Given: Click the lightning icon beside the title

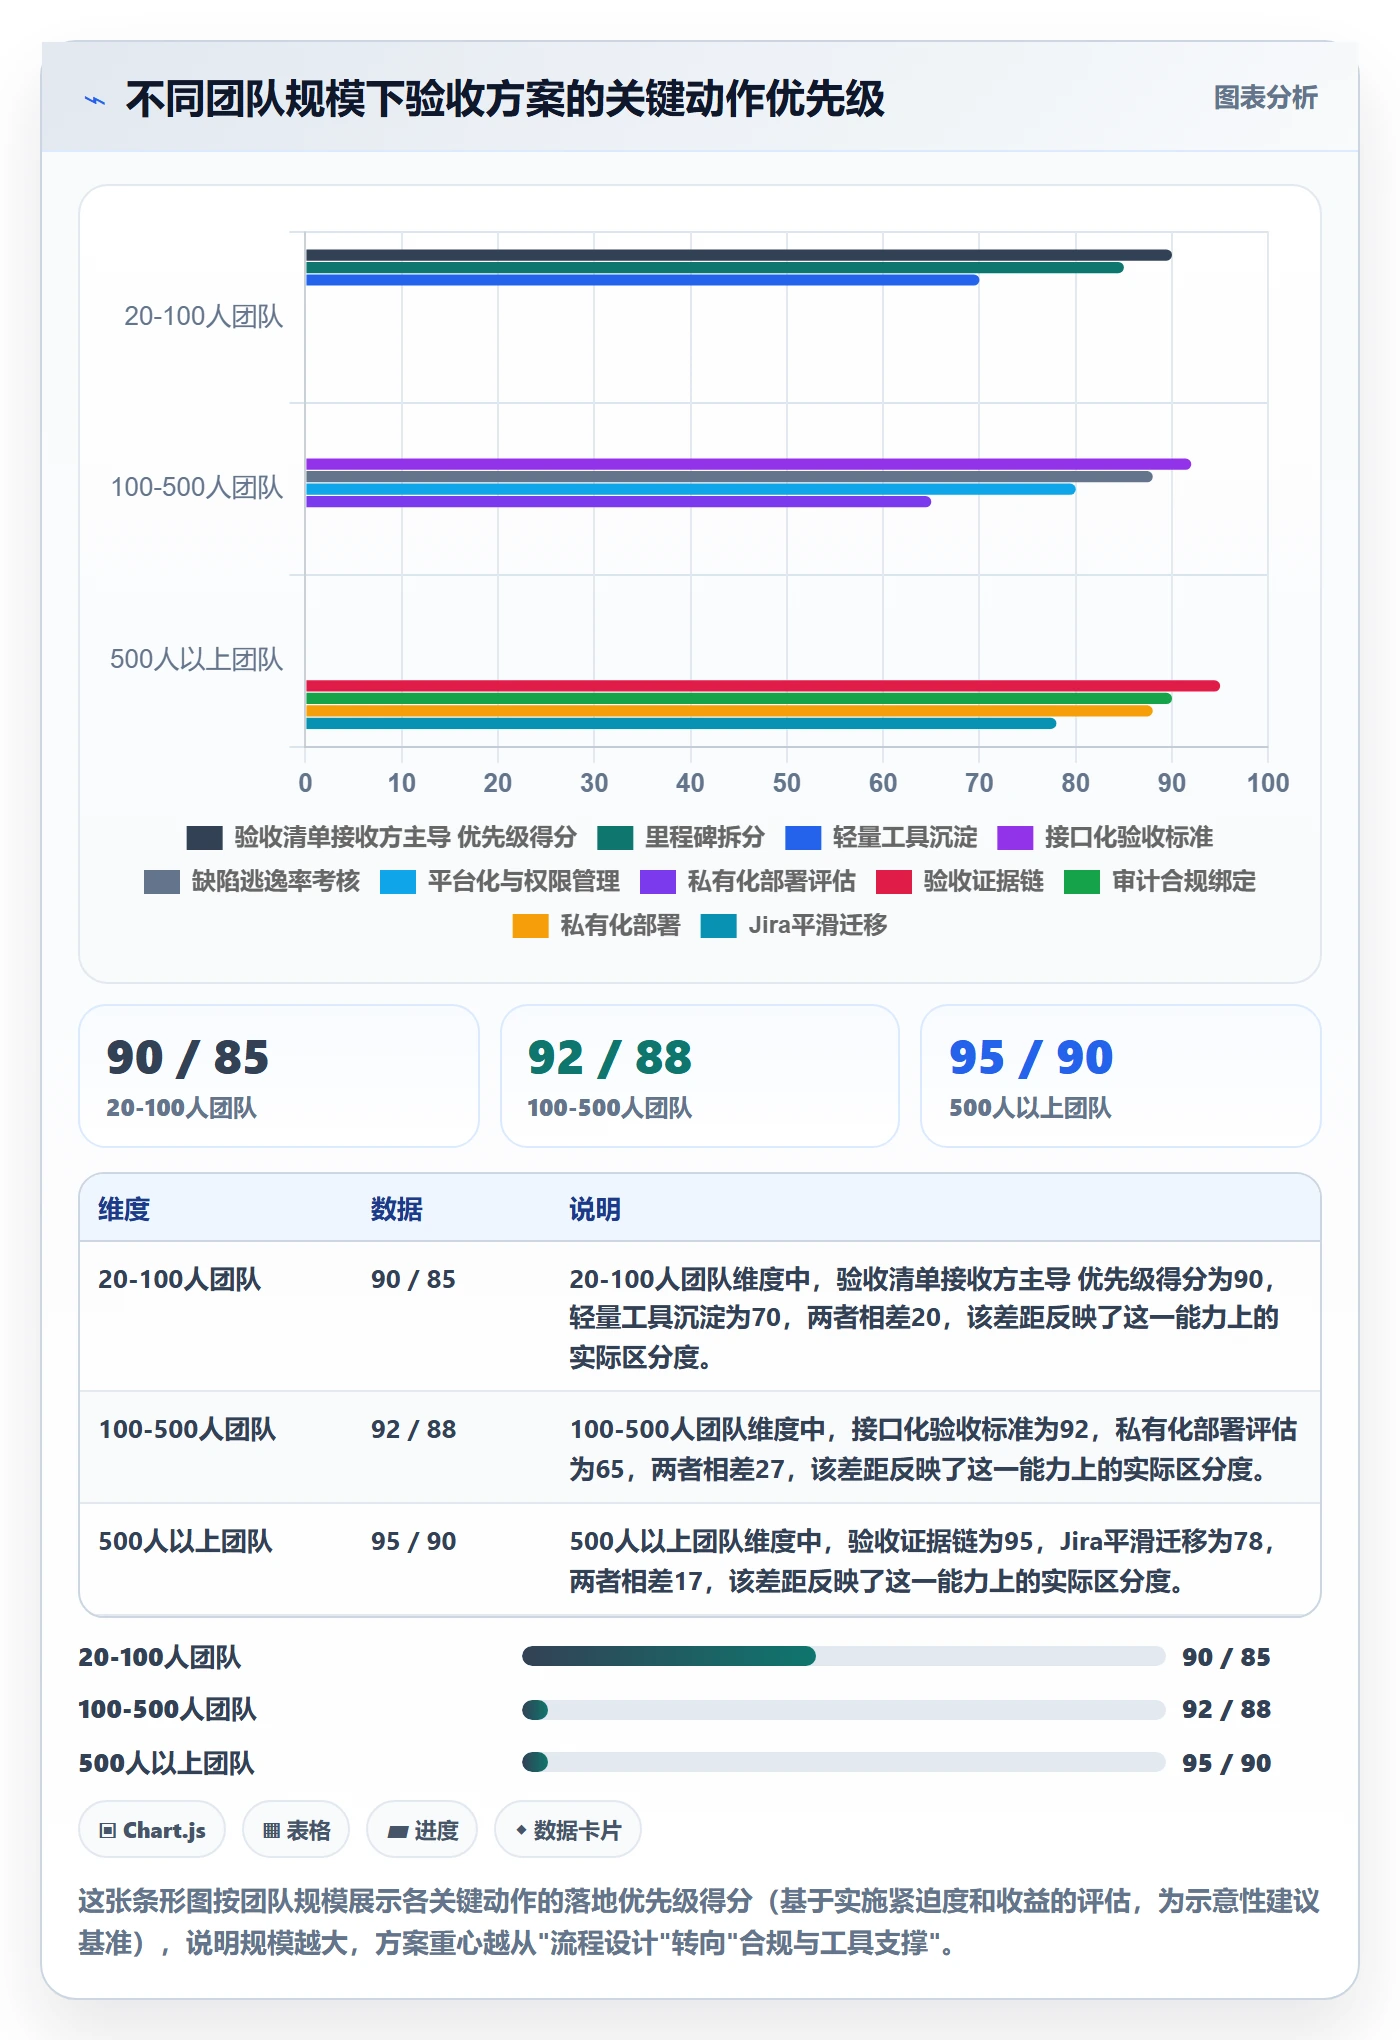Looking at the screenshot, I should coord(95,100).
